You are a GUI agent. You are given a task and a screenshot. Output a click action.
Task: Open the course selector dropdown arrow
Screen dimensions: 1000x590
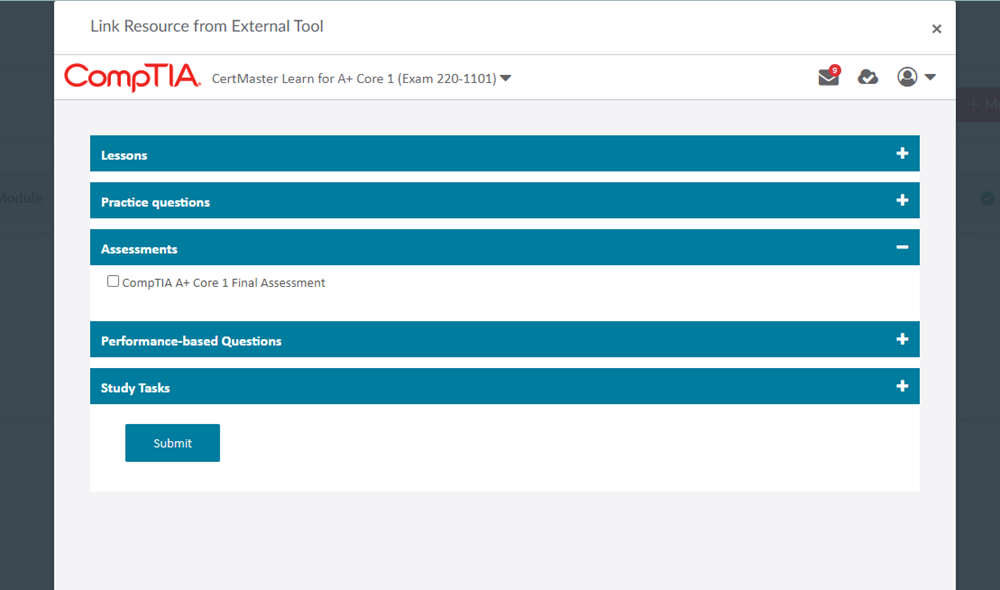pos(507,78)
